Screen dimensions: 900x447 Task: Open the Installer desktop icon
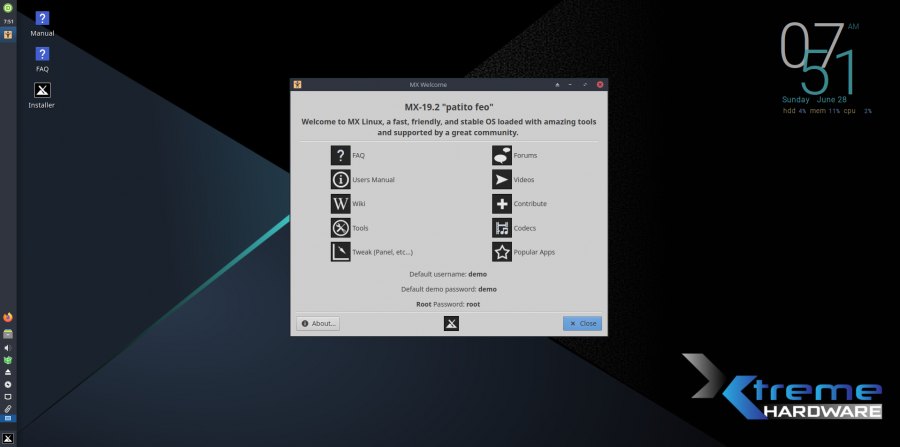pos(42,92)
